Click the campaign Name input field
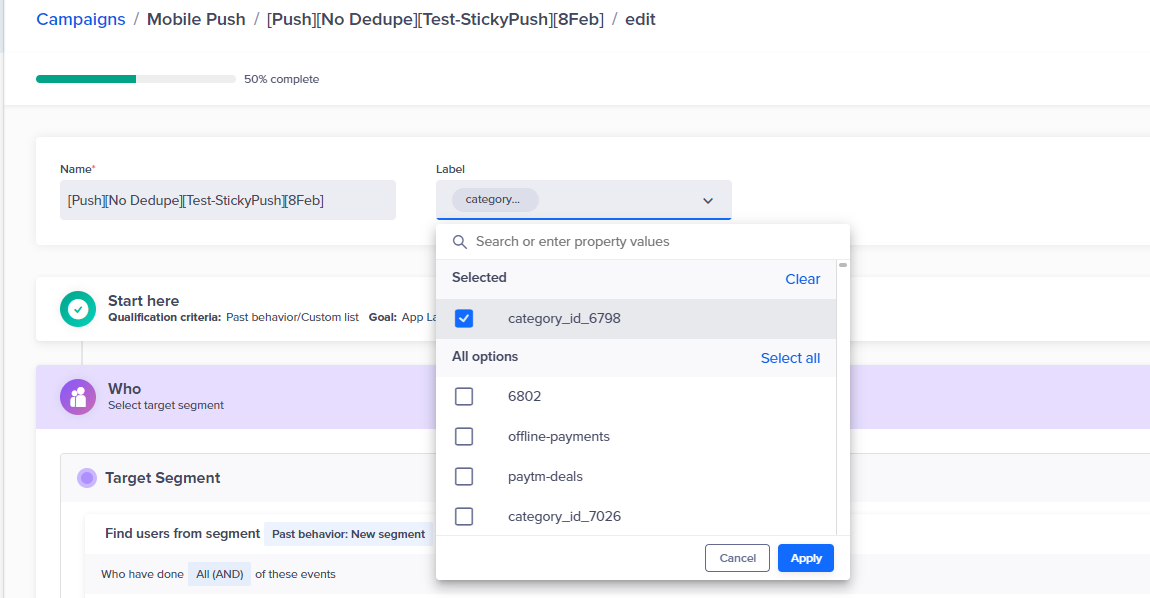 click(228, 200)
